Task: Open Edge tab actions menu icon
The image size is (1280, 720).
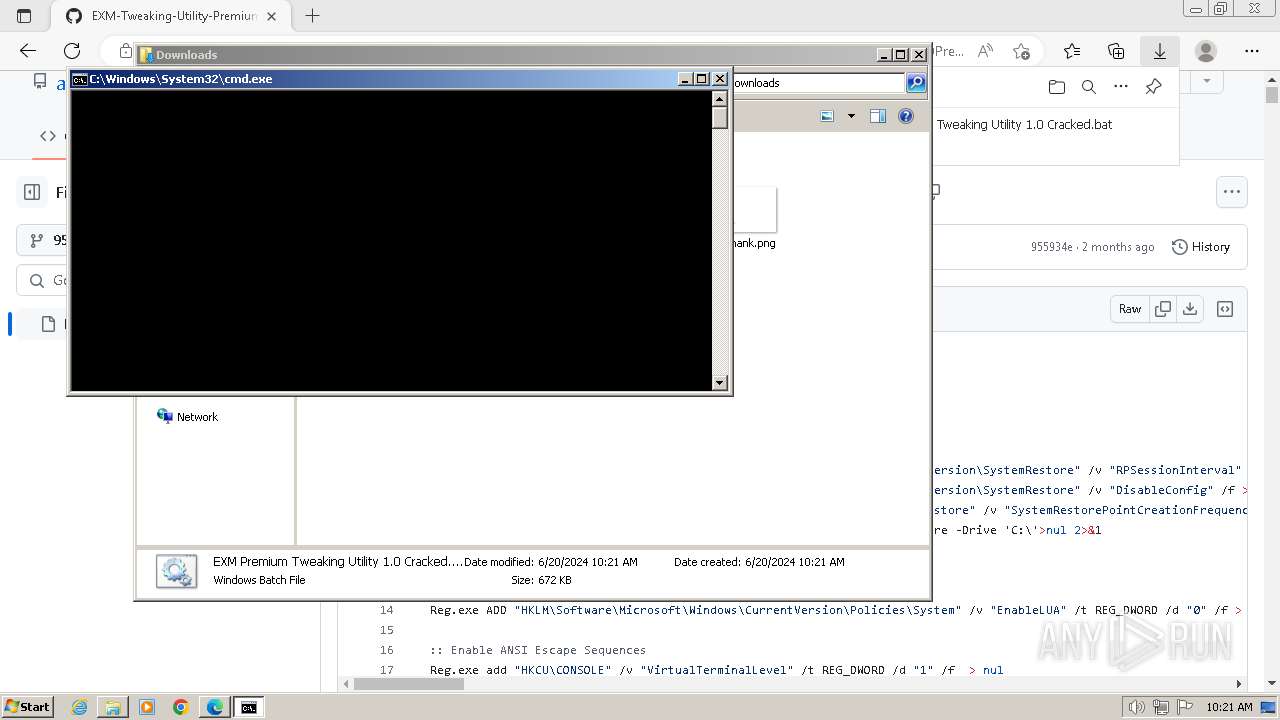Action: tap(24, 16)
